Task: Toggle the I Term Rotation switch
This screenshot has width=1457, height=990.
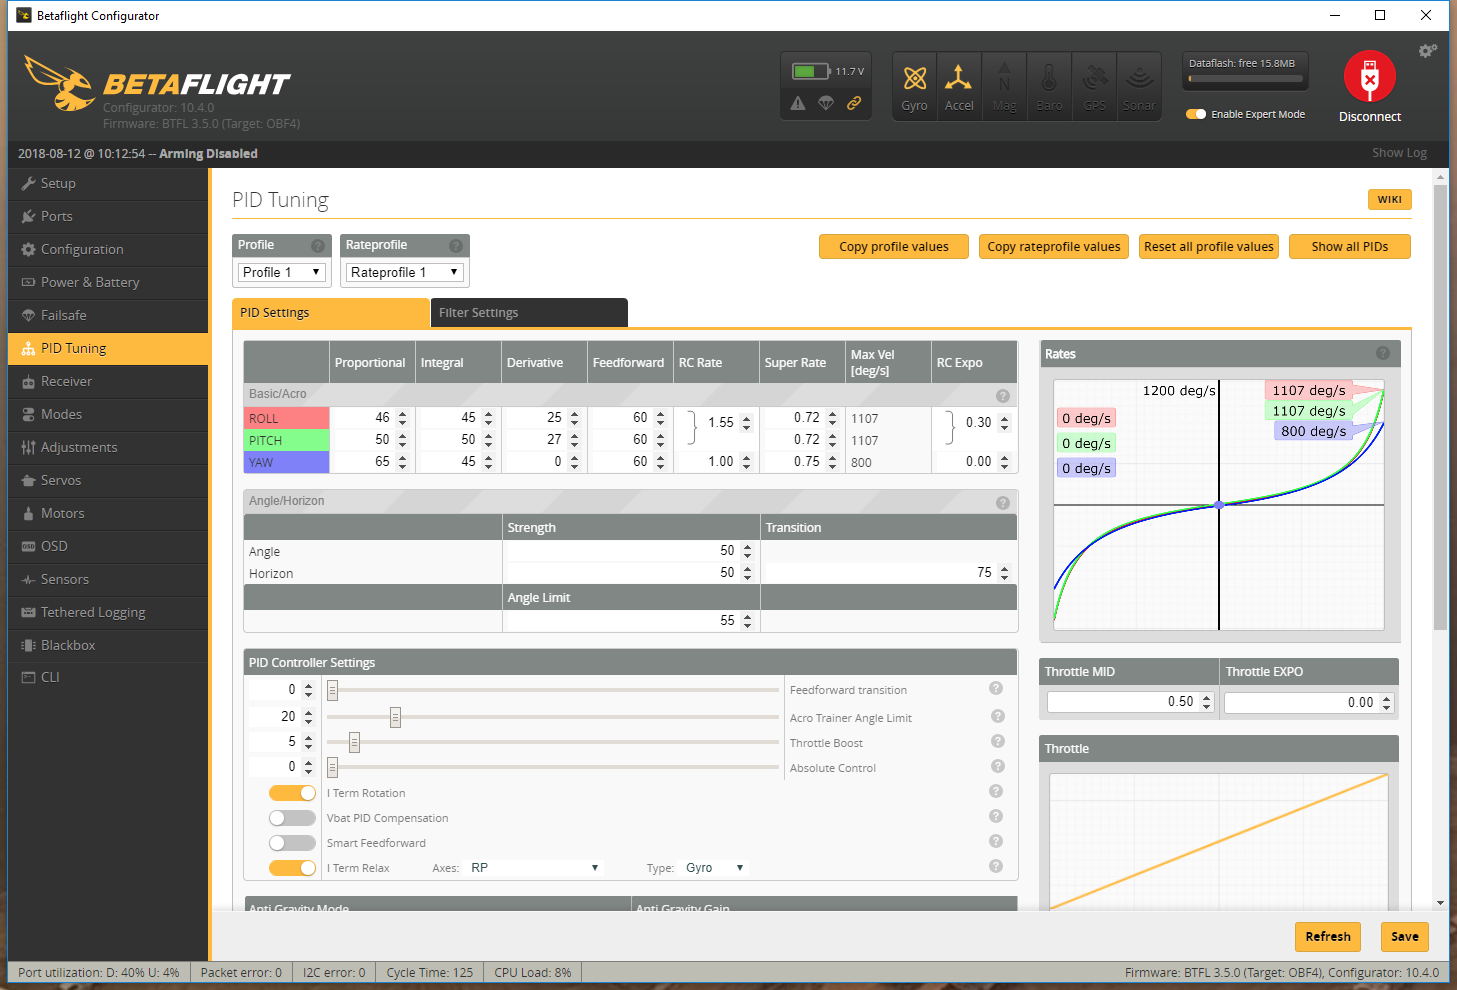Action: tap(292, 793)
